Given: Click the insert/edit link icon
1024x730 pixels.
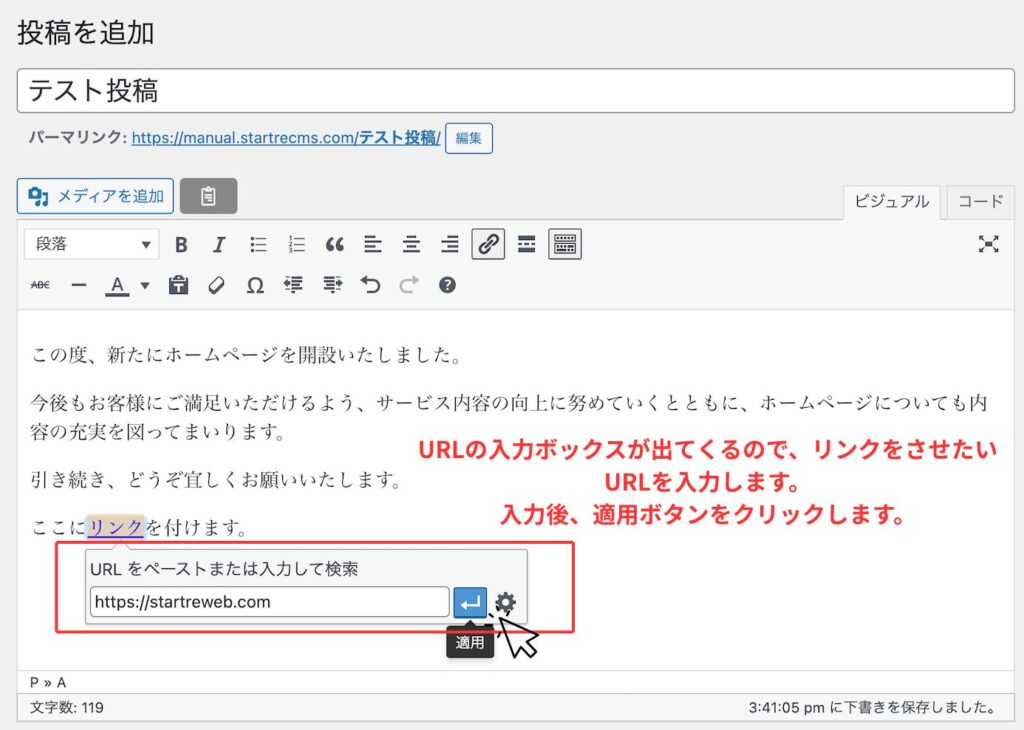Looking at the screenshot, I should click(488, 244).
